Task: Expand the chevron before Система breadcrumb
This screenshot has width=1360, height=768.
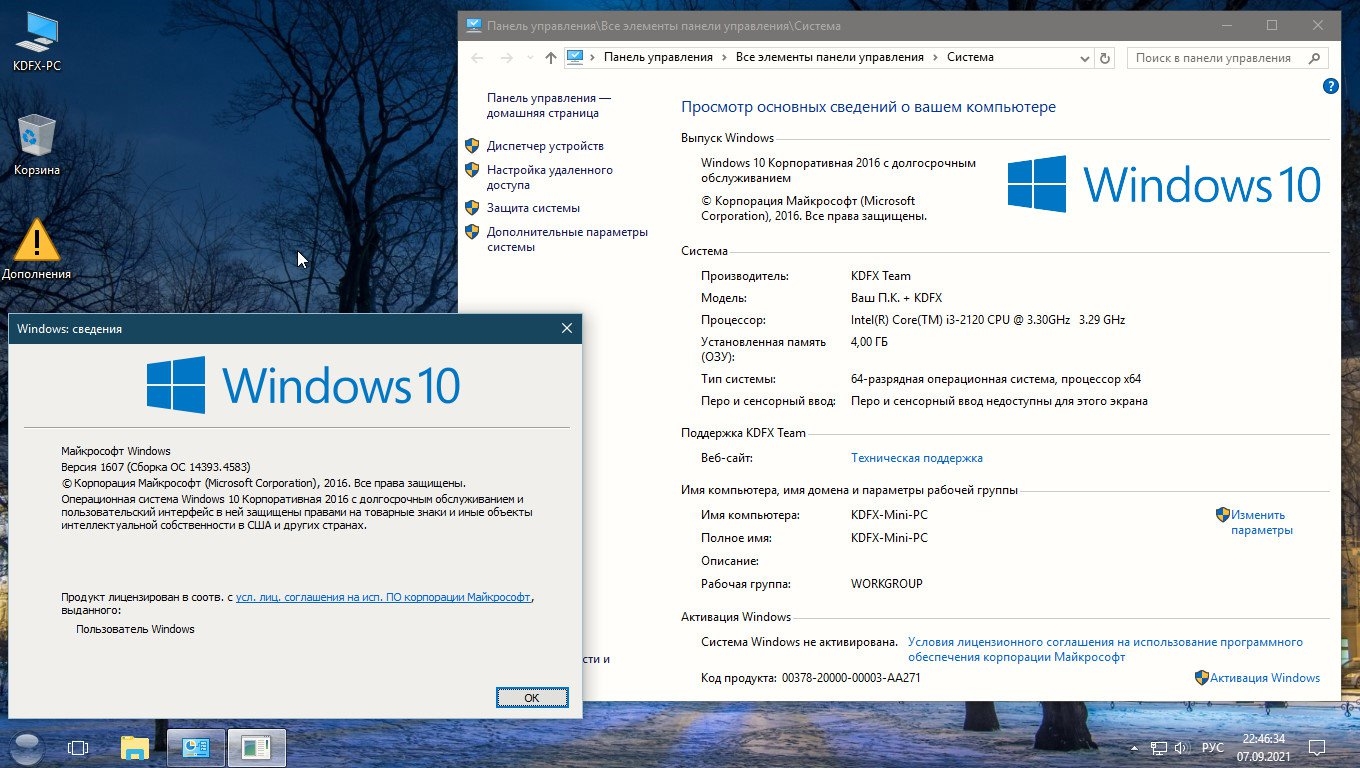Action: point(935,58)
